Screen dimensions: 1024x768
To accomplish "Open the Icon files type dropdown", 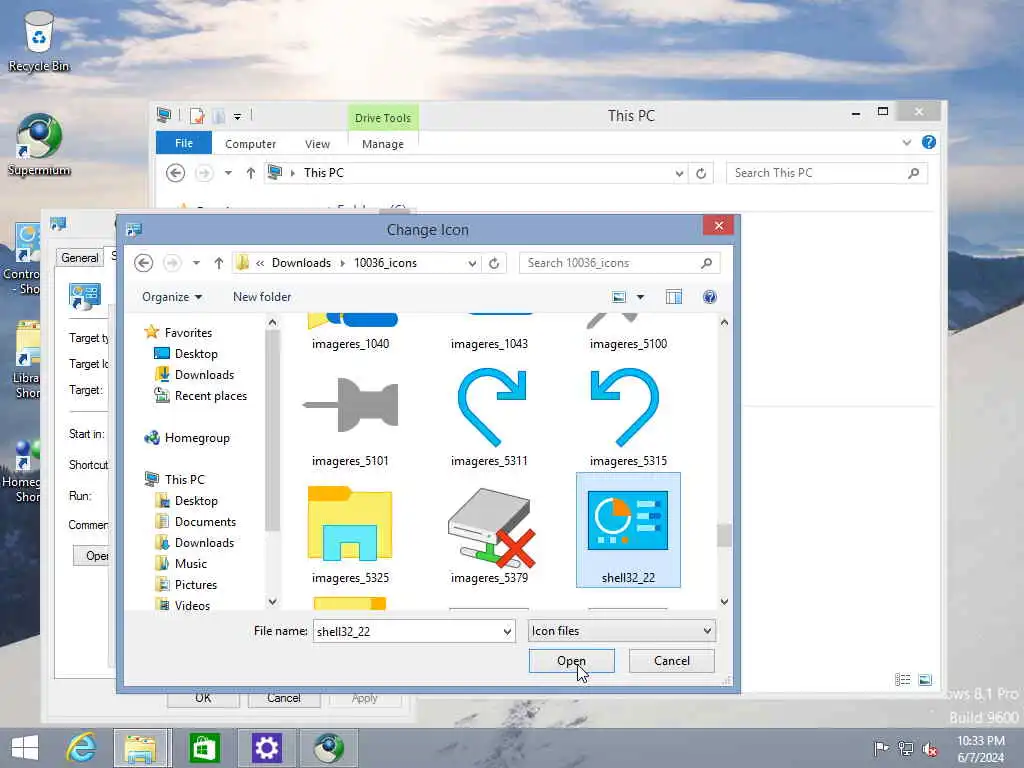I will tap(621, 631).
